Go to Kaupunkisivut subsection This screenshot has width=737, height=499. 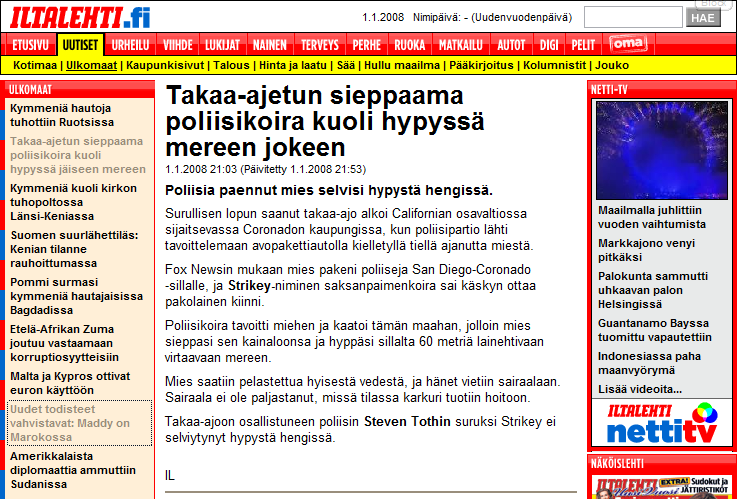pyautogui.click(x=165, y=65)
